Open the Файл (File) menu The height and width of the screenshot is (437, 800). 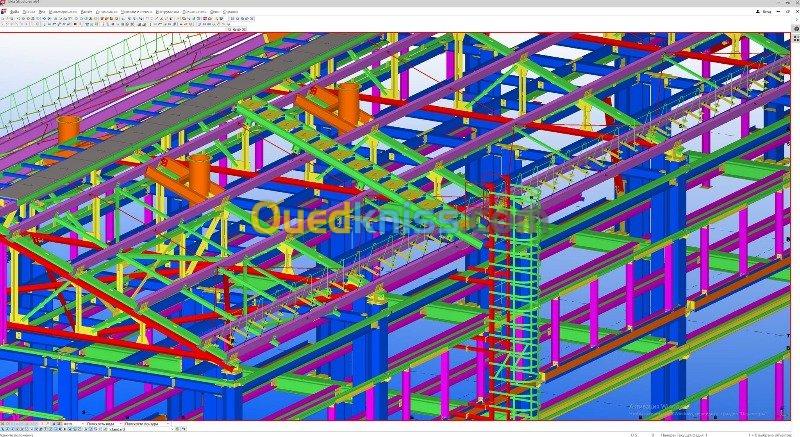(14, 12)
